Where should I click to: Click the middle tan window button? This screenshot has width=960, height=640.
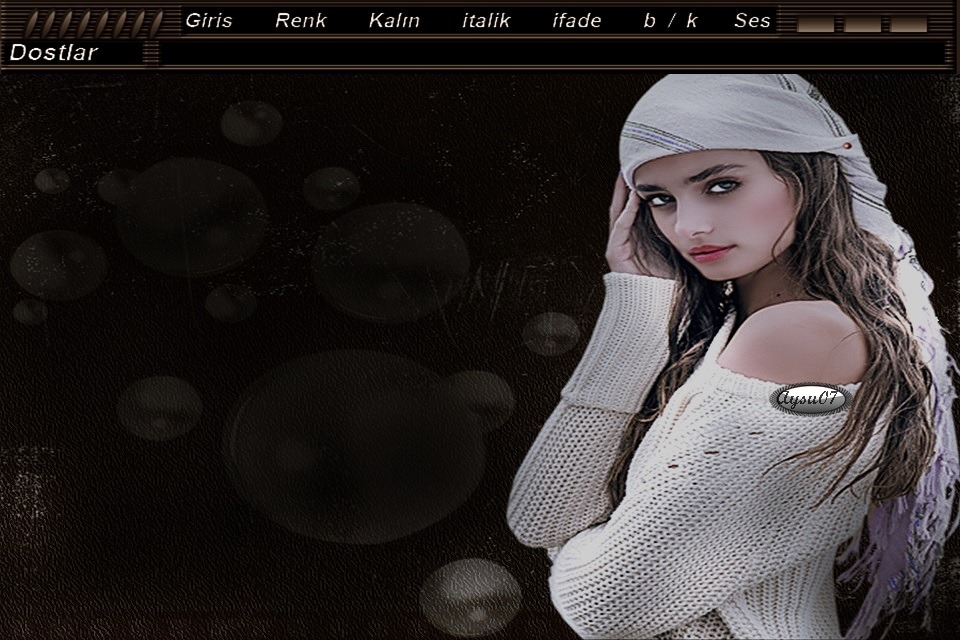(862, 24)
